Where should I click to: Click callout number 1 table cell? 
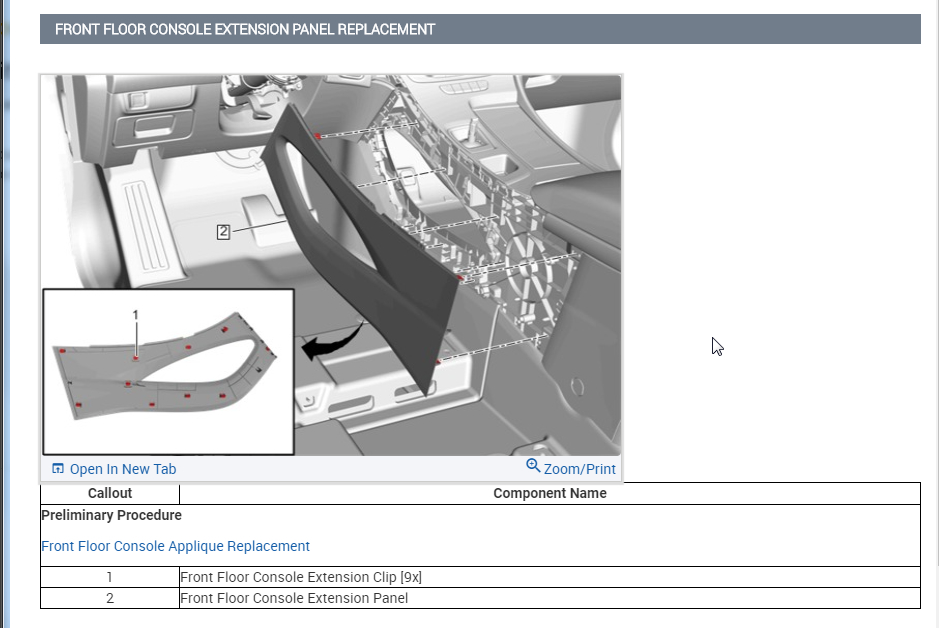(x=110, y=577)
